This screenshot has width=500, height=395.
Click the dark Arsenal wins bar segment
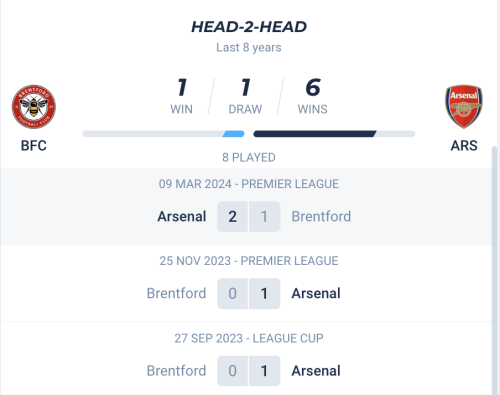(315, 134)
